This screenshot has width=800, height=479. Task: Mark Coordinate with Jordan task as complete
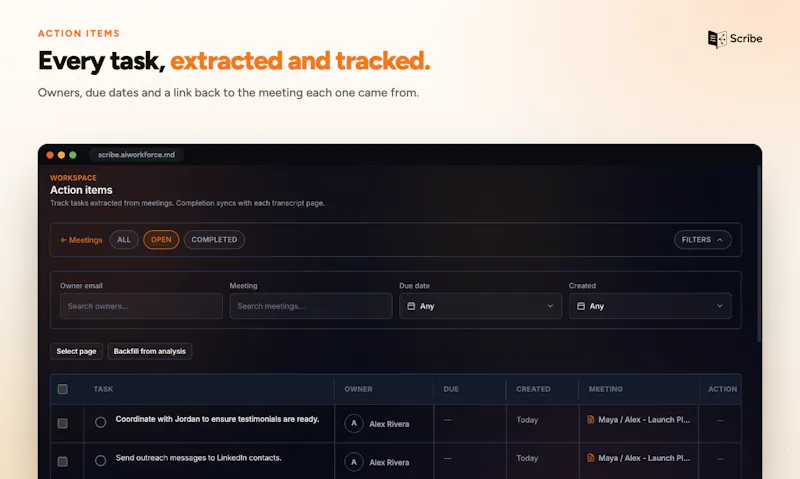101,422
